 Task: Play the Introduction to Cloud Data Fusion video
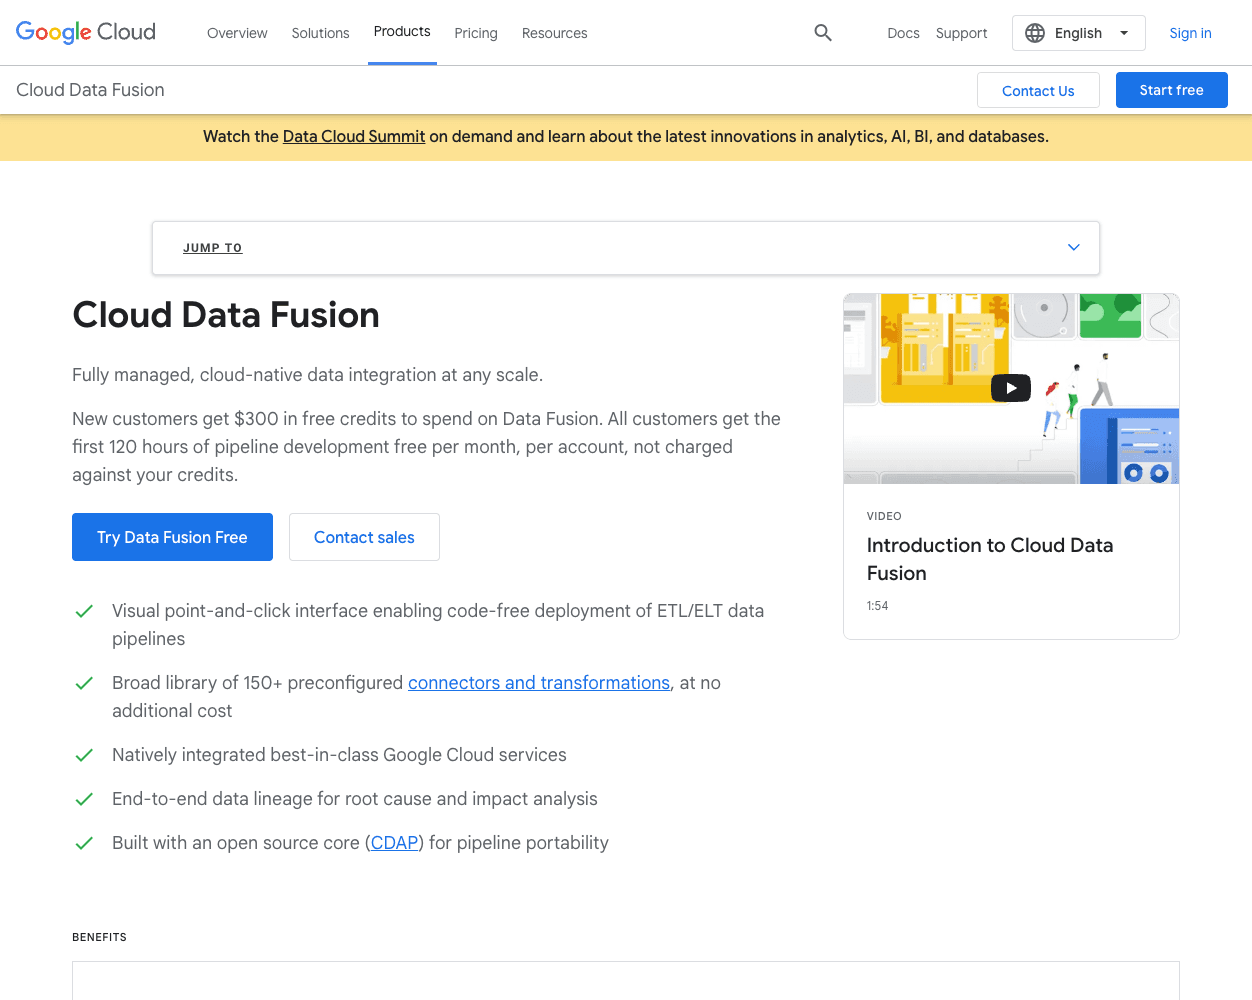coord(1011,388)
